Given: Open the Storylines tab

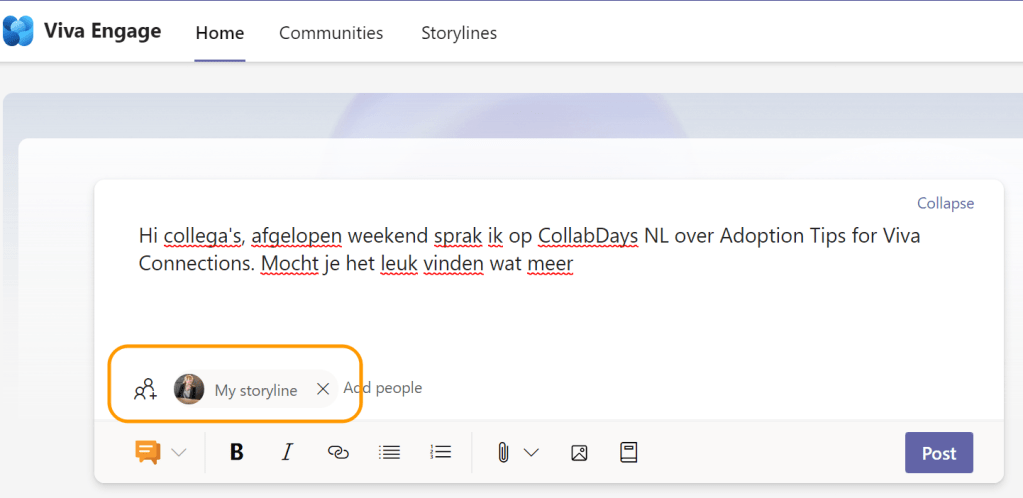Looking at the screenshot, I should 459,33.
